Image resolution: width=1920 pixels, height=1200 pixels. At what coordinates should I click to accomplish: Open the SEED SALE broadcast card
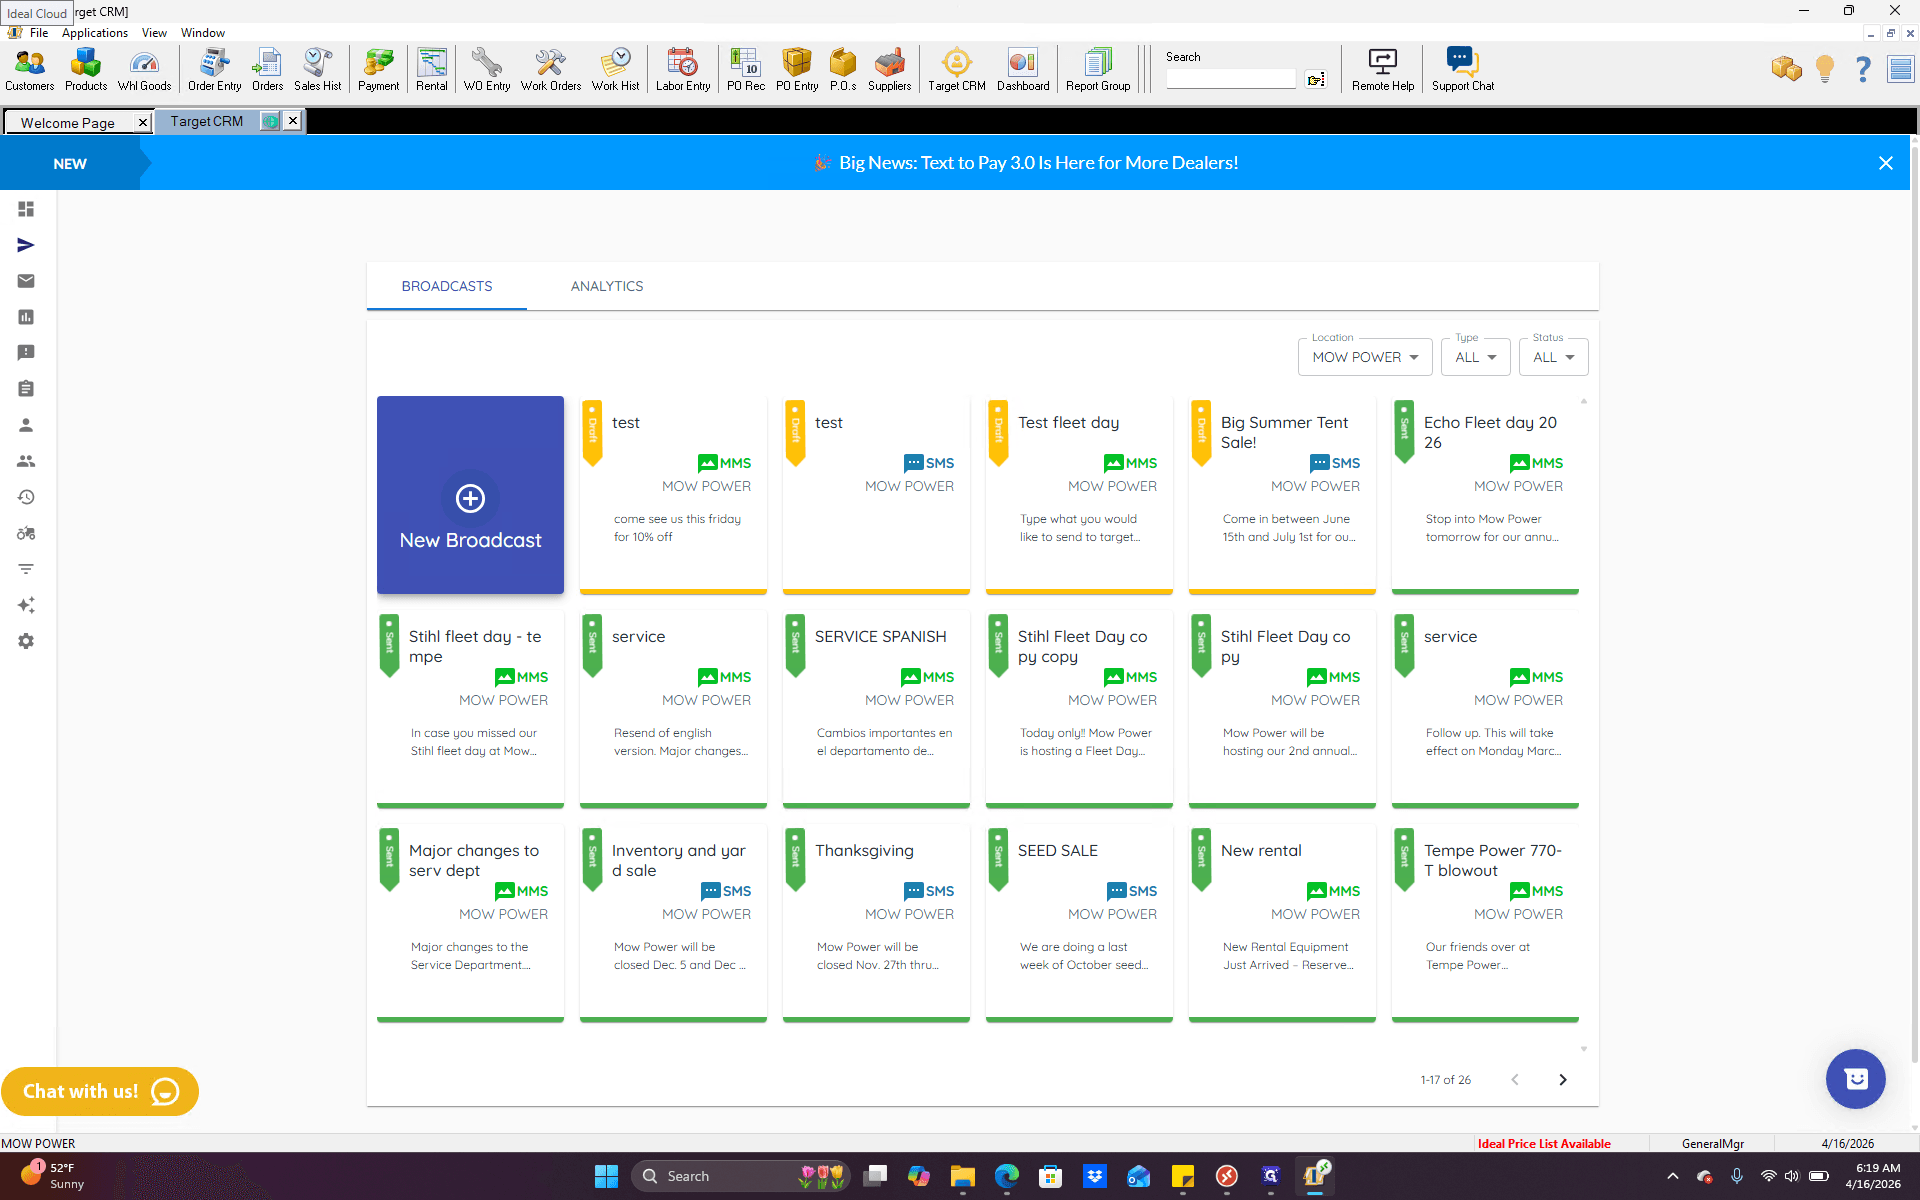(1079, 923)
